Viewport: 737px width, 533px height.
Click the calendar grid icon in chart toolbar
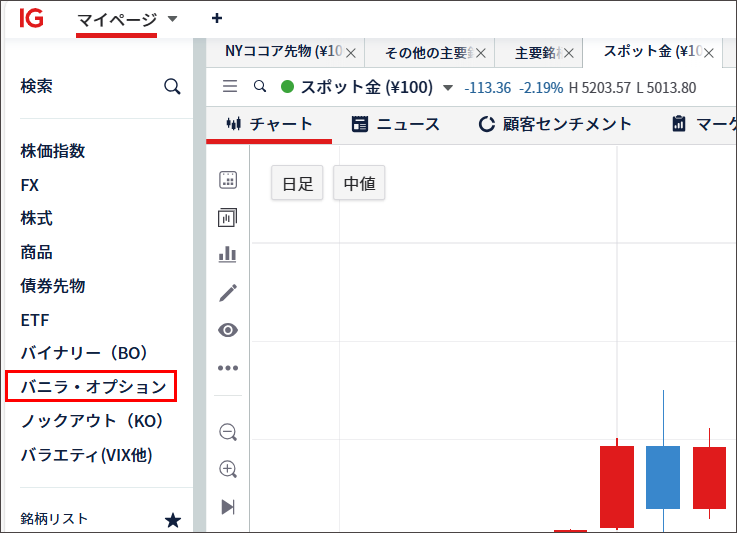point(228,180)
